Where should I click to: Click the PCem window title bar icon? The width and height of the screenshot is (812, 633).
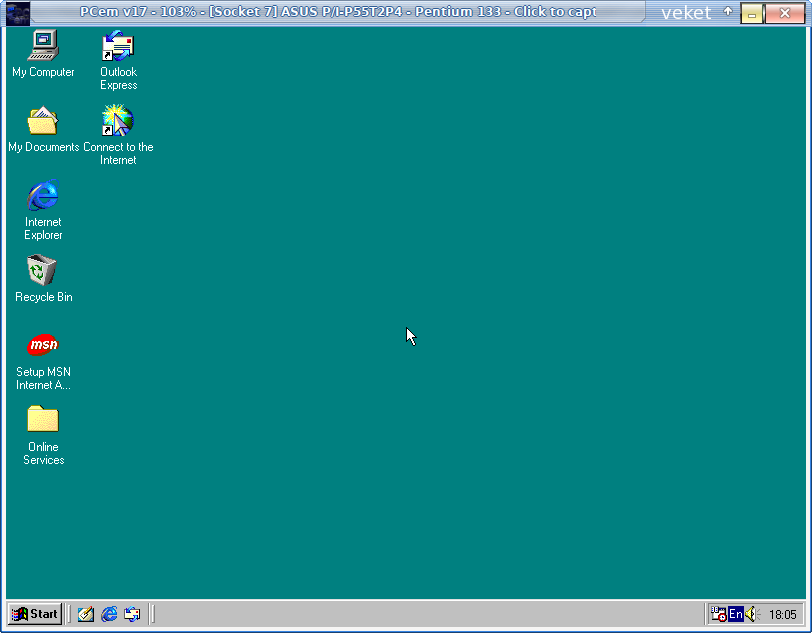[x=18, y=12]
